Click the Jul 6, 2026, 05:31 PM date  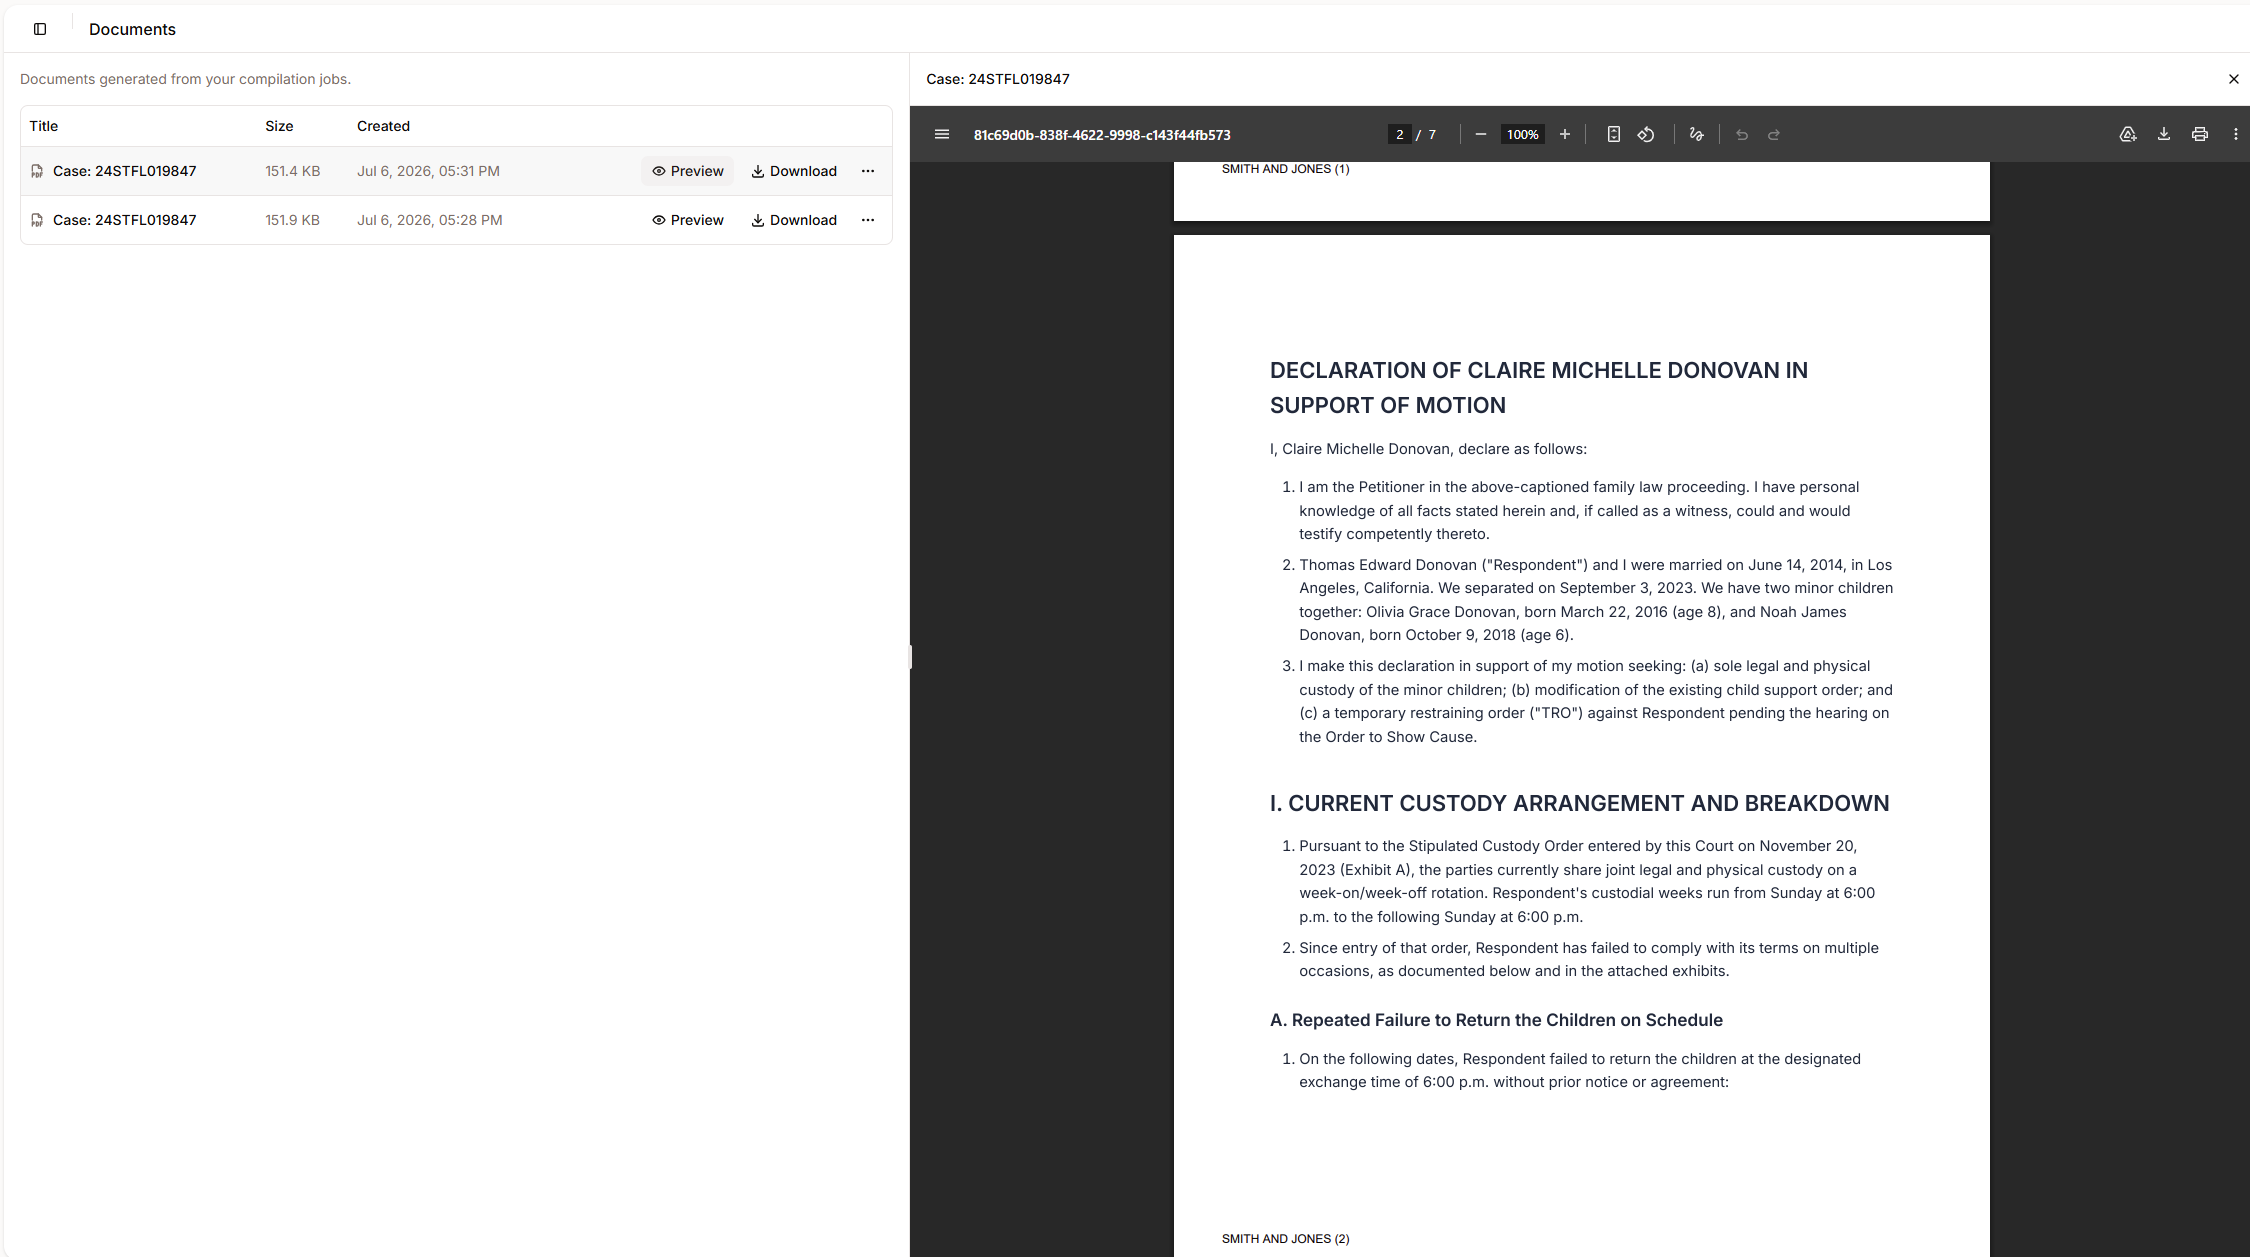coord(428,171)
